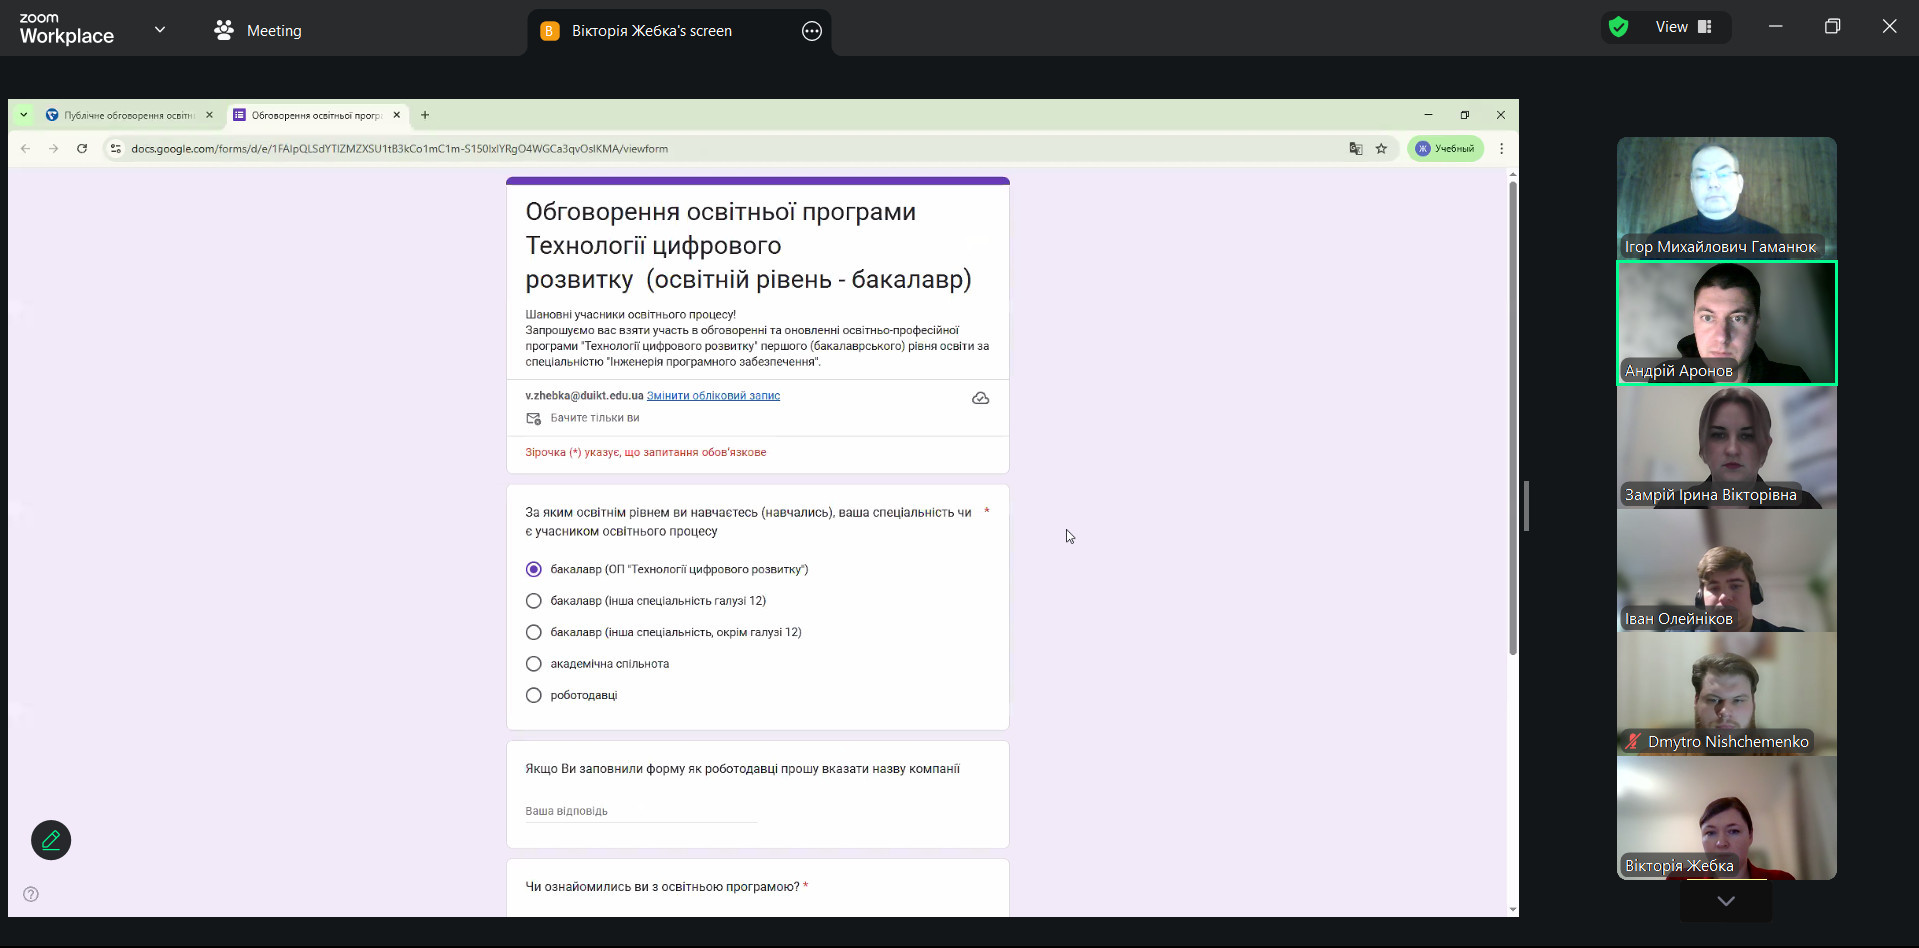This screenshot has height=948, width=1919.
Task: Open the browser tab search dropdown
Action: point(24,115)
